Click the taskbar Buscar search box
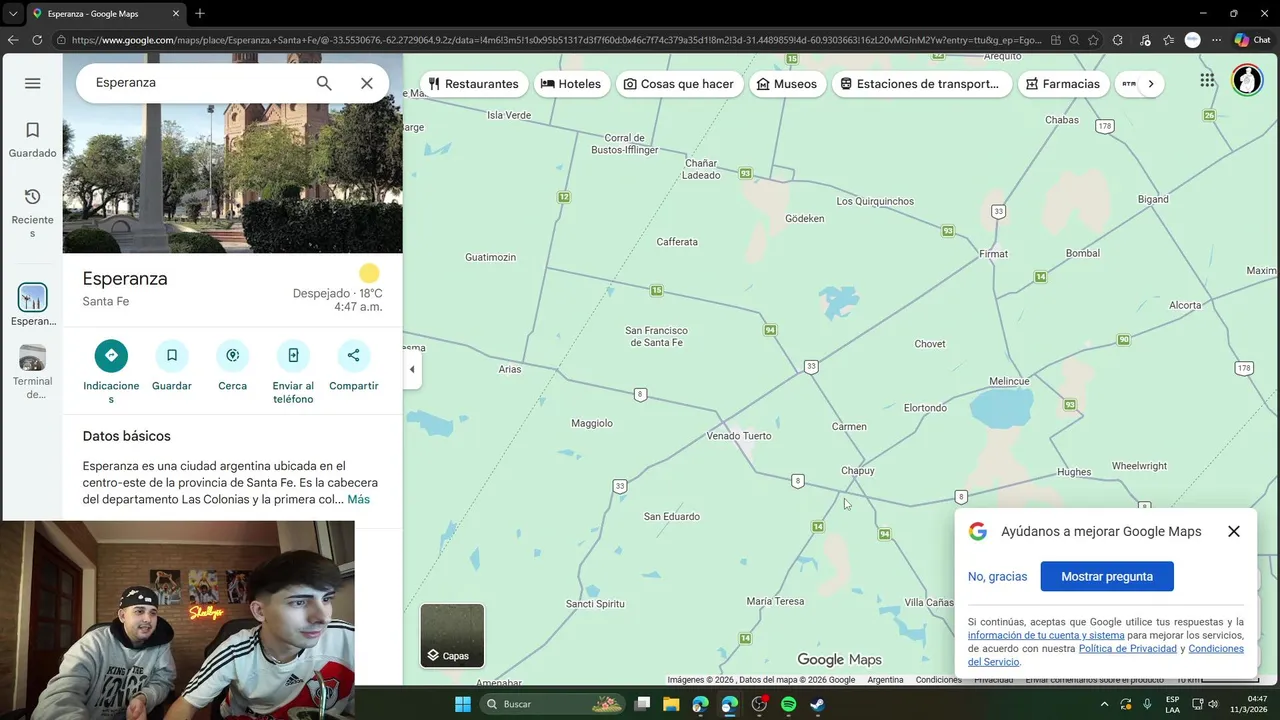 click(552, 704)
